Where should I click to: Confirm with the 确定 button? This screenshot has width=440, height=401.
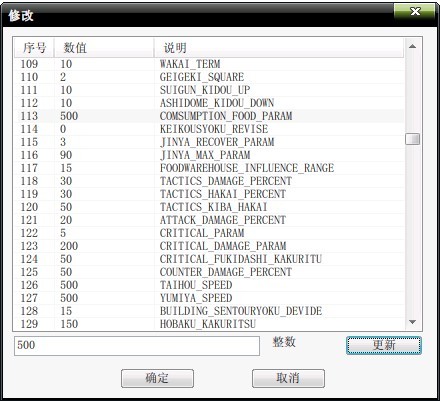coord(157,378)
